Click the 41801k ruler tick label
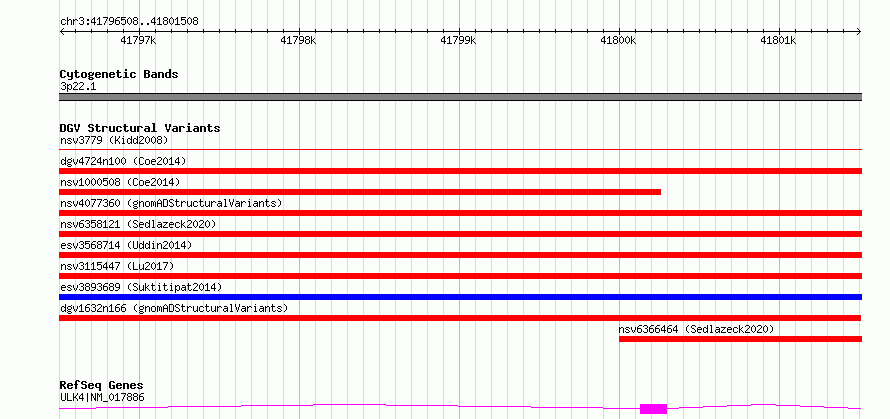The image size is (890, 419). click(x=779, y=40)
